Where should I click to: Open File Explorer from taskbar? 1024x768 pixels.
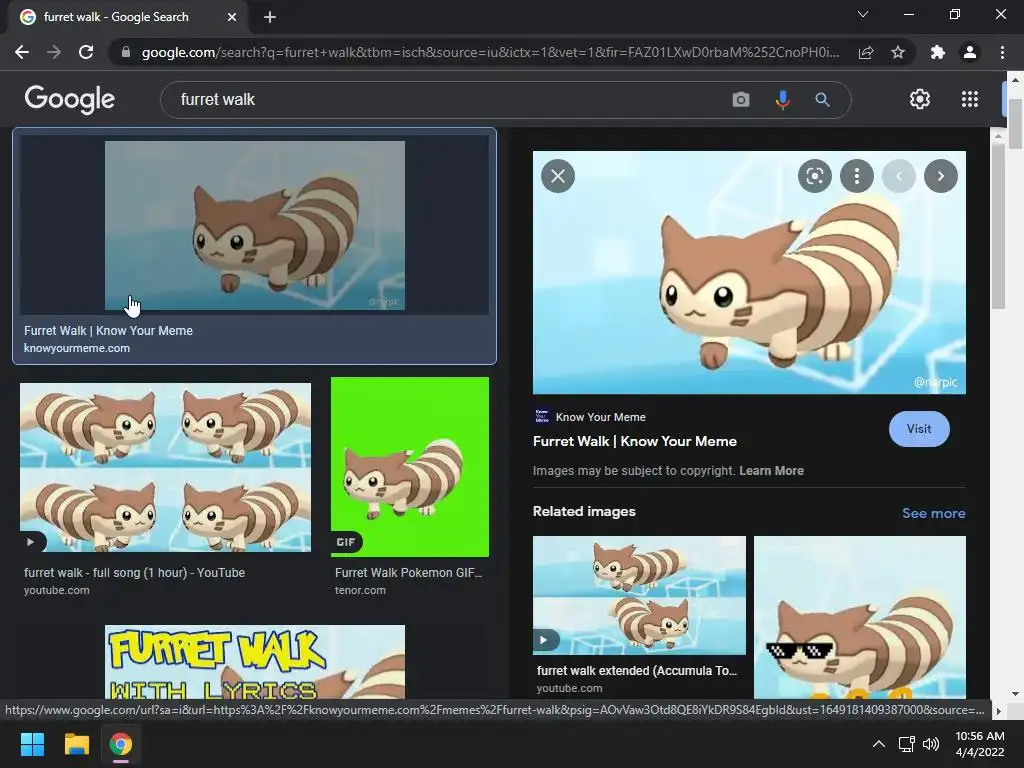(76, 744)
